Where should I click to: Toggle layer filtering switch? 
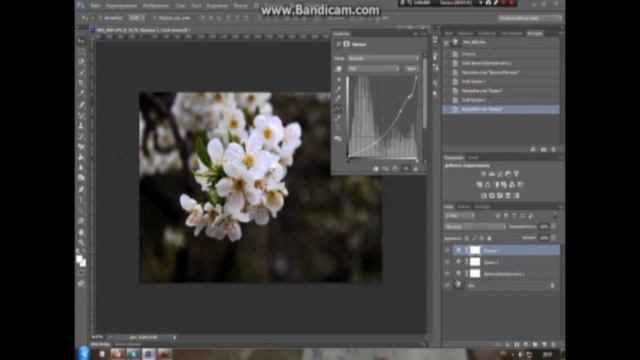click(x=555, y=215)
